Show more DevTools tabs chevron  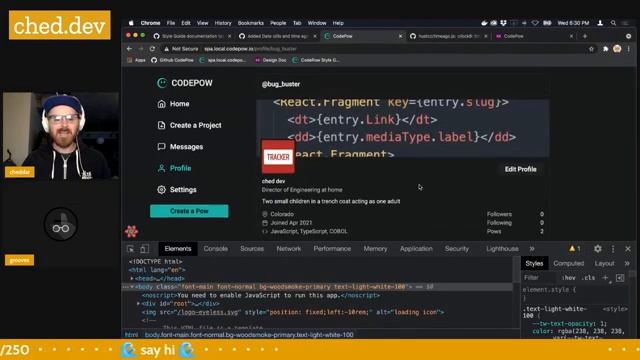point(532,249)
